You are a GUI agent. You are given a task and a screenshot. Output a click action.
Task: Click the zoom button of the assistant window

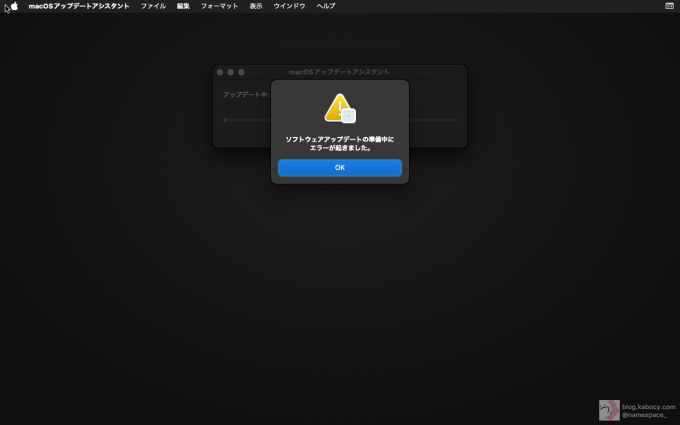(x=241, y=72)
